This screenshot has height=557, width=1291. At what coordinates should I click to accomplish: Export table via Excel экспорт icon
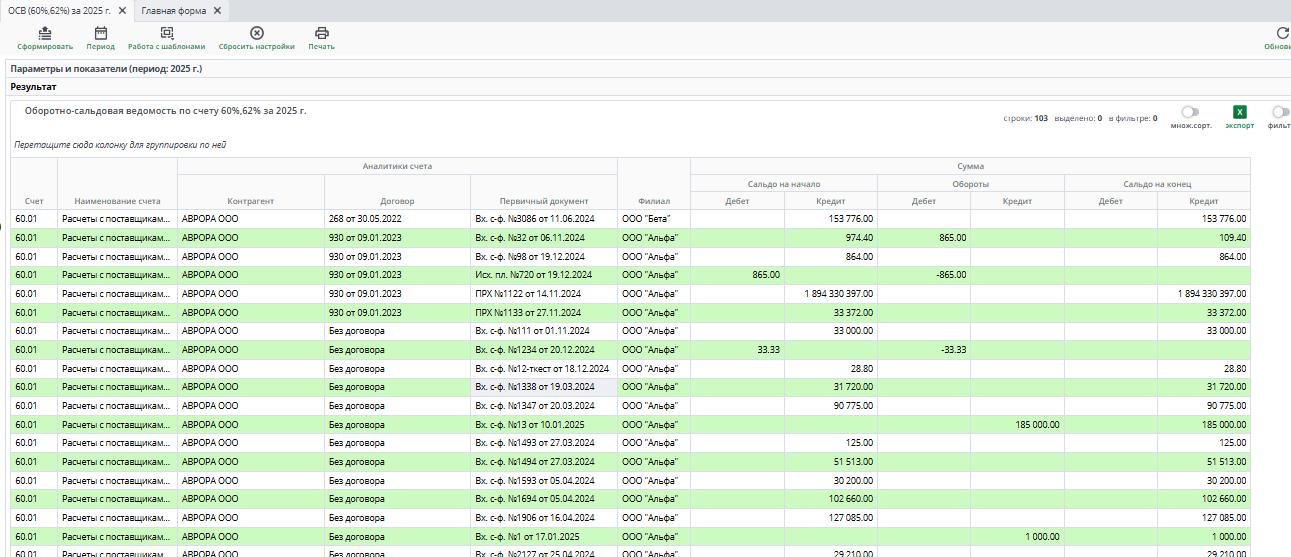[x=1239, y=113]
